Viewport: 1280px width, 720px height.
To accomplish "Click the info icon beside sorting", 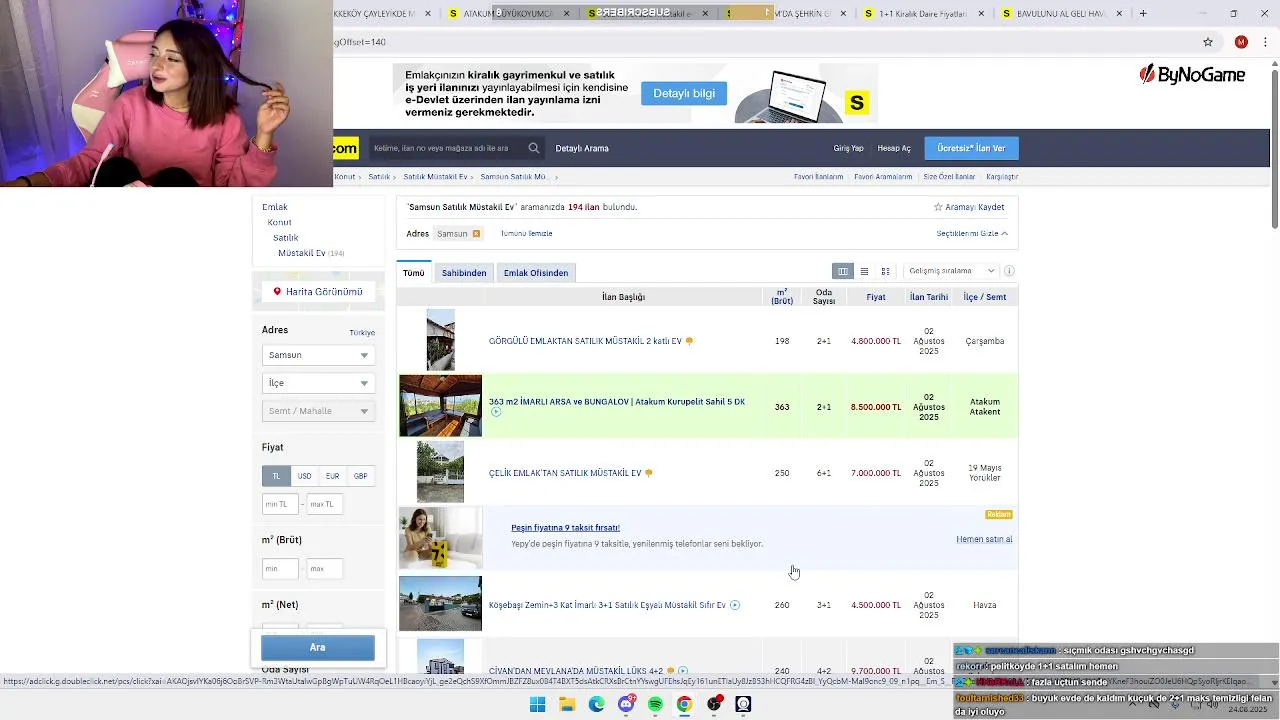I will coord(1009,271).
